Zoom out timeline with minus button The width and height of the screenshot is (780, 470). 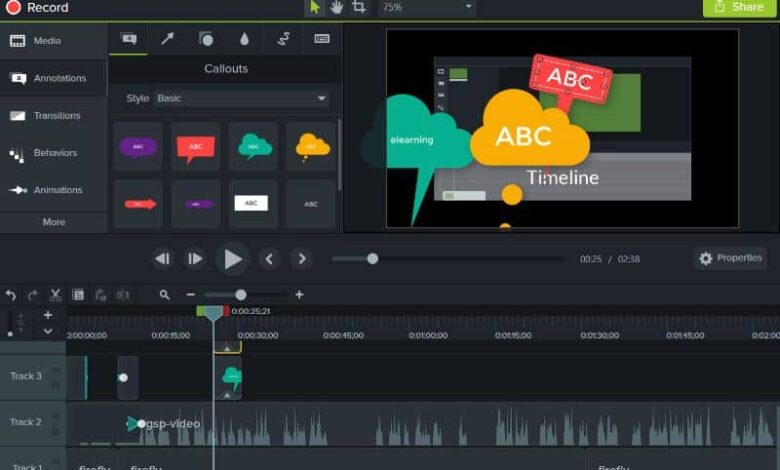pyautogui.click(x=191, y=295)
